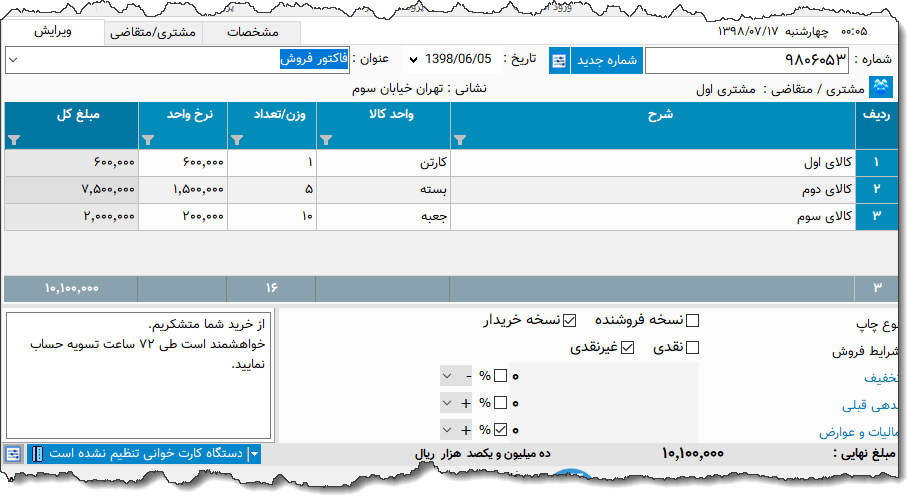This screenshot has height=496, width=908.
Task: Check the نسخه فروشنده checkbox
Action: pos(692,320)
